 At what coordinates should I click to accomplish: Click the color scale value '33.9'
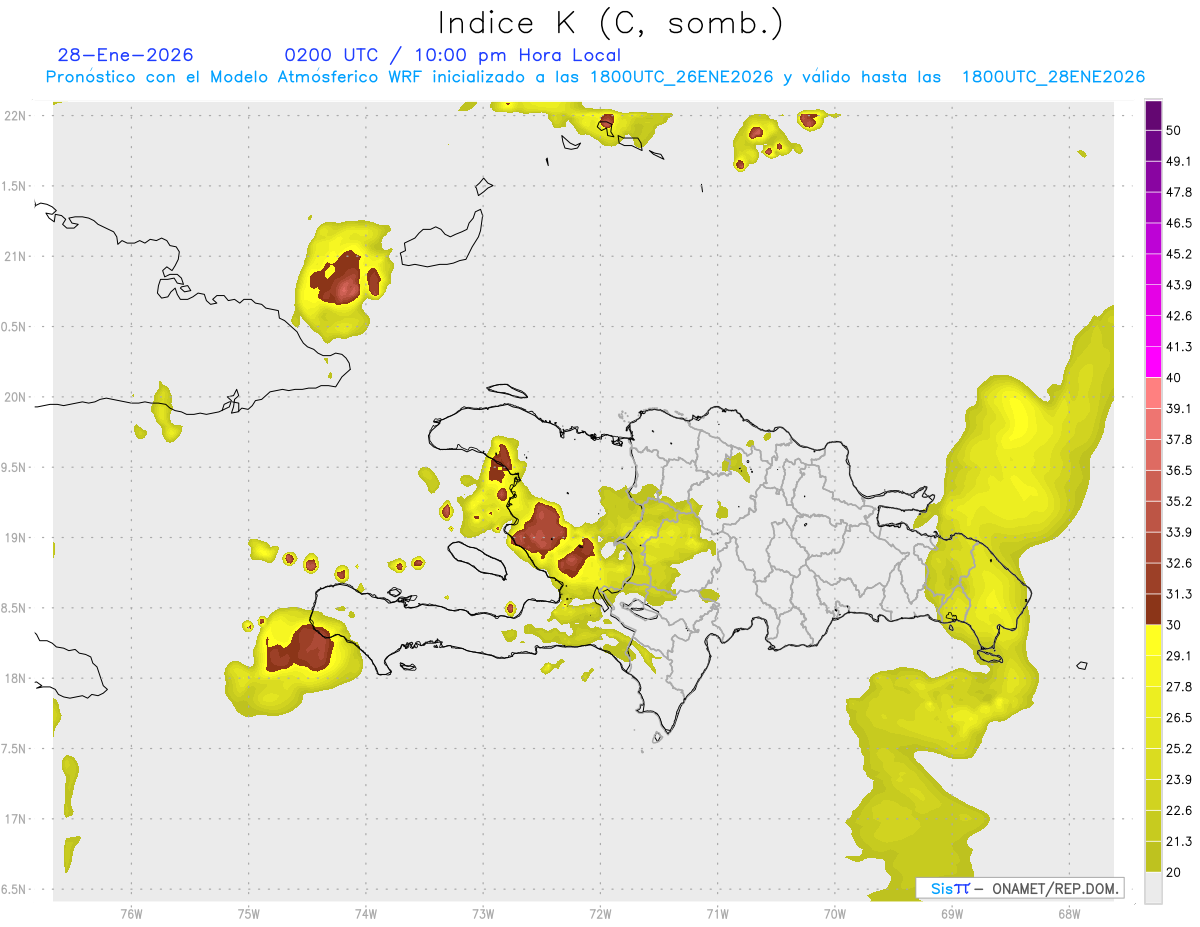click(1178, 532)
